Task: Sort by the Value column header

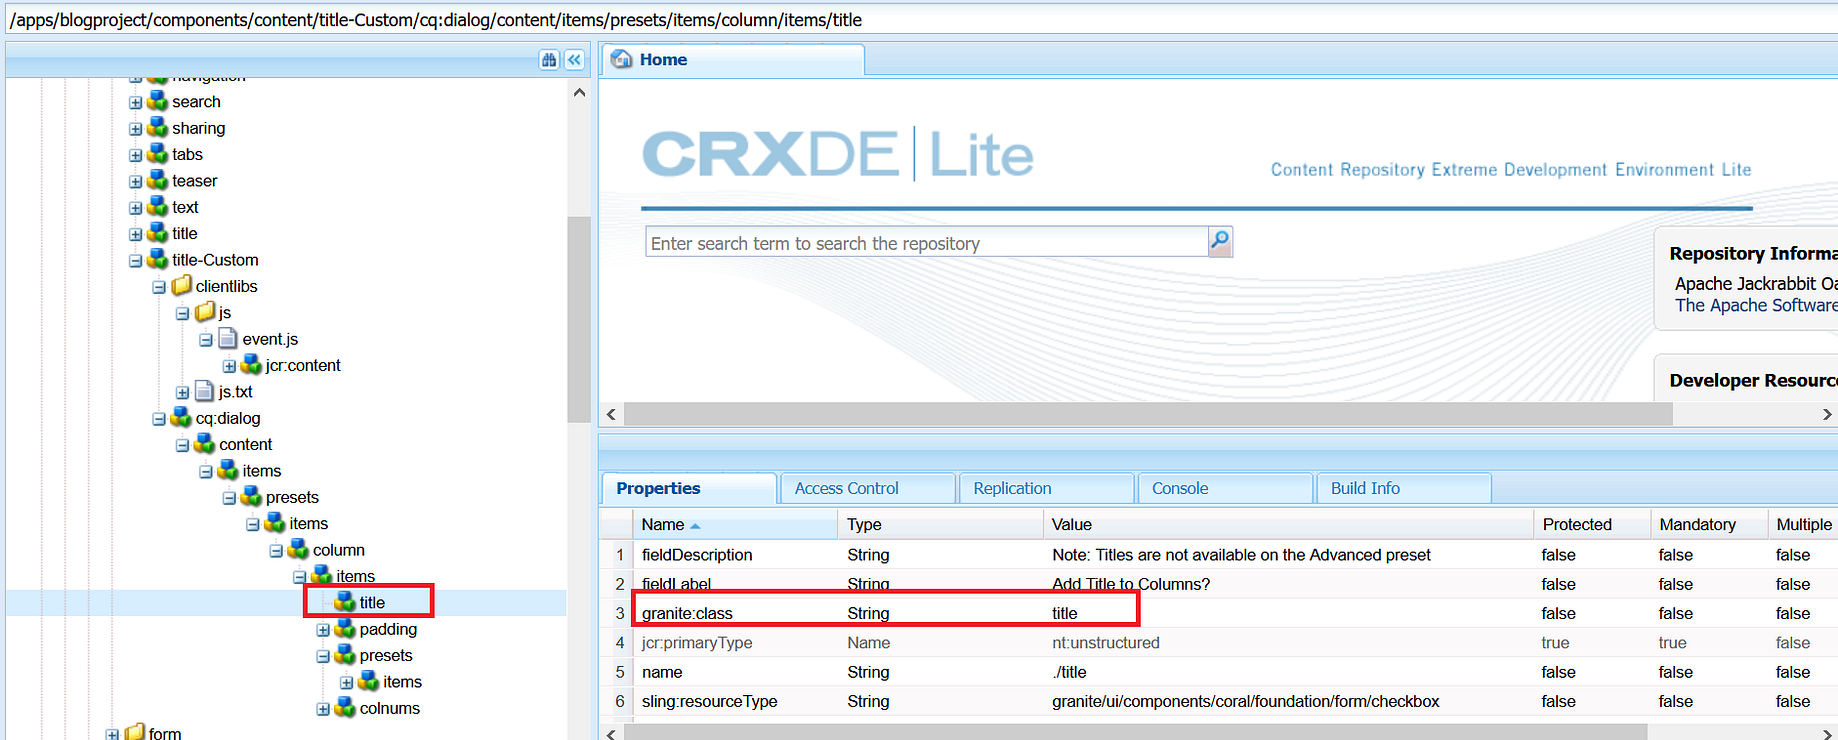Action: pos(1288,524)
